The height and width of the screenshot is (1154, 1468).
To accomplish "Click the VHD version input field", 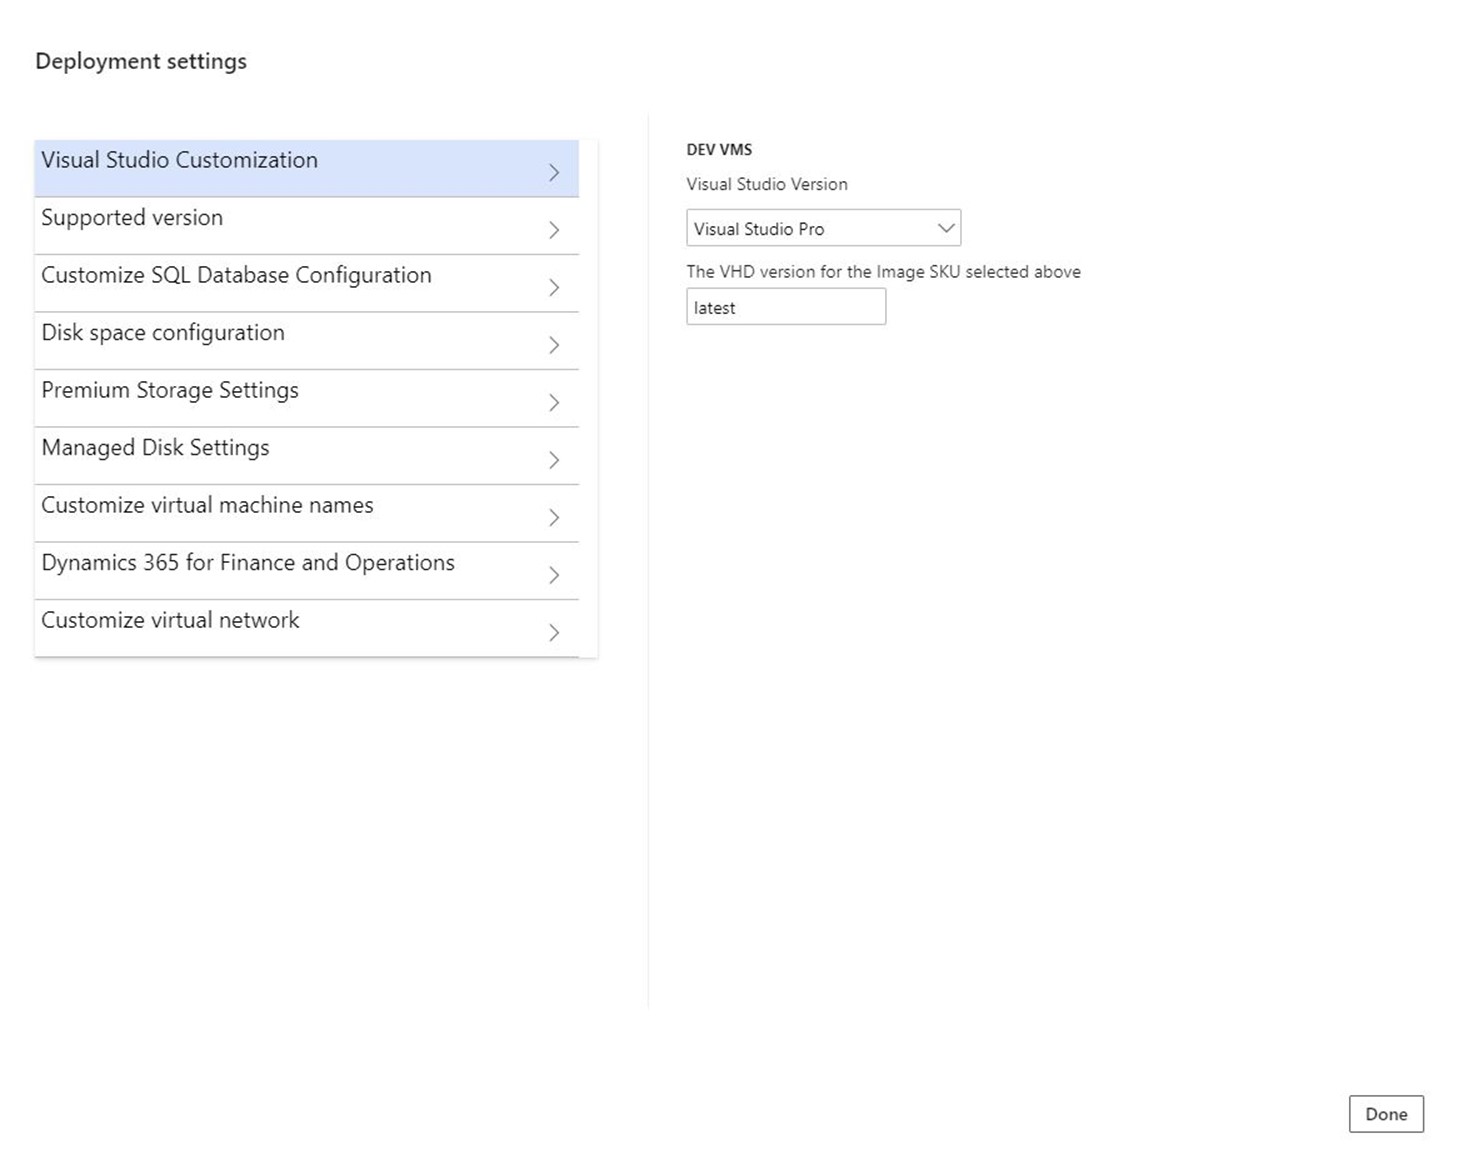I will click(x=786, y=307).
